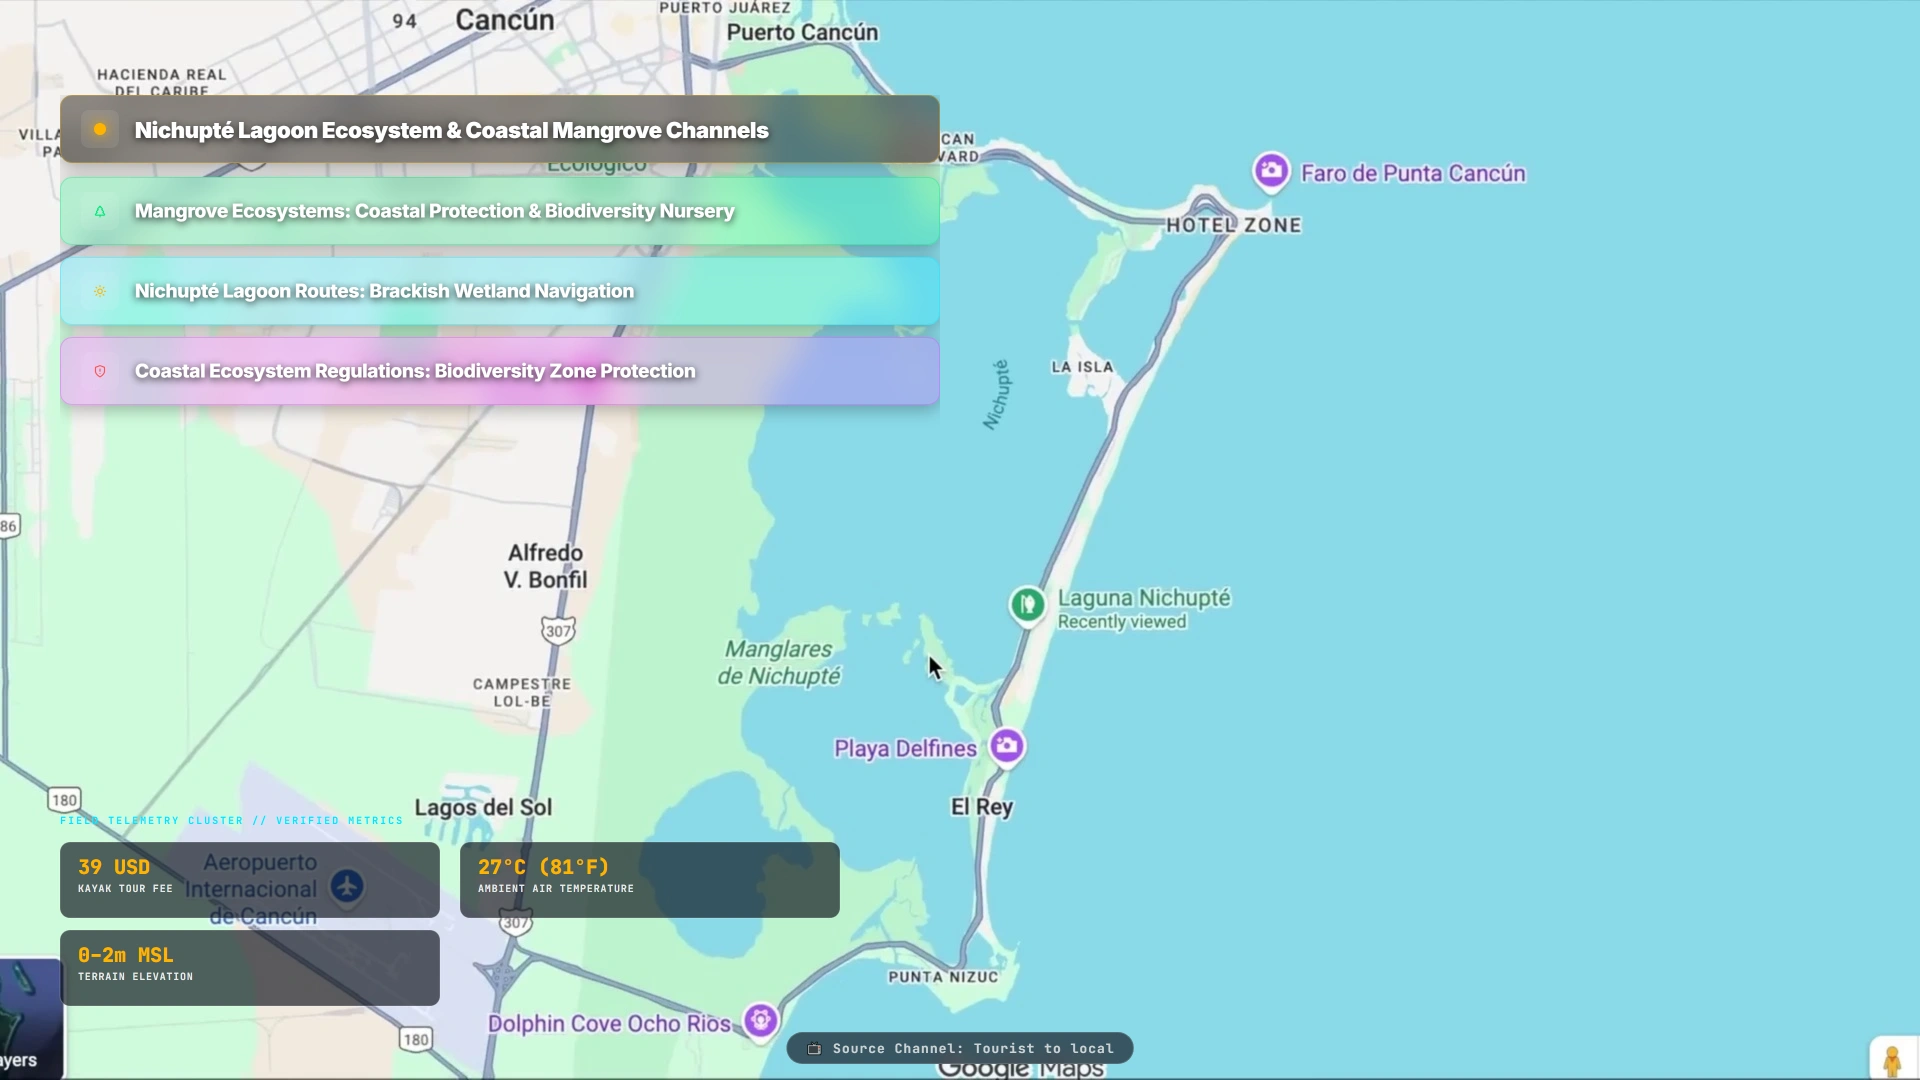
Task: Click the Recently viewed text under Laguna Nichupté
Action: point(1122,622)
